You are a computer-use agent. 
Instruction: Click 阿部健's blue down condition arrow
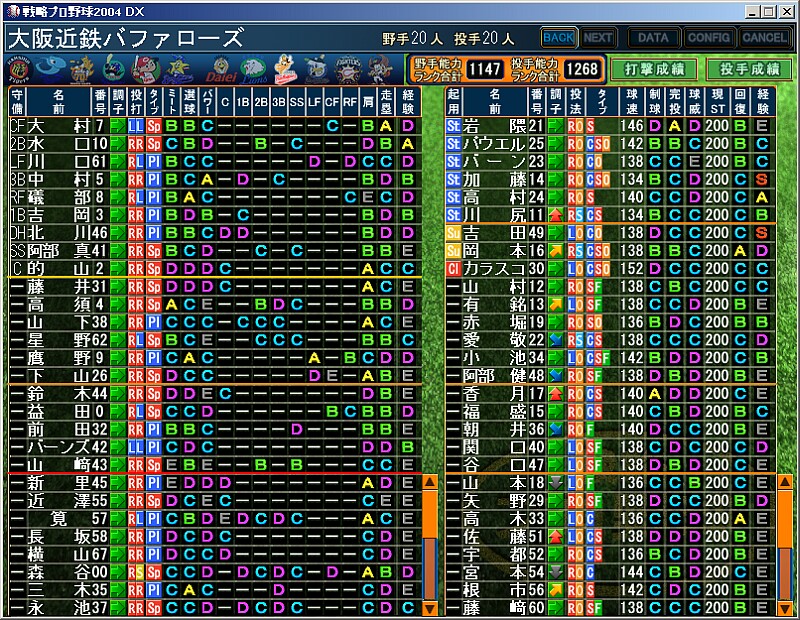pyautogui.click(x=556, y=376)
